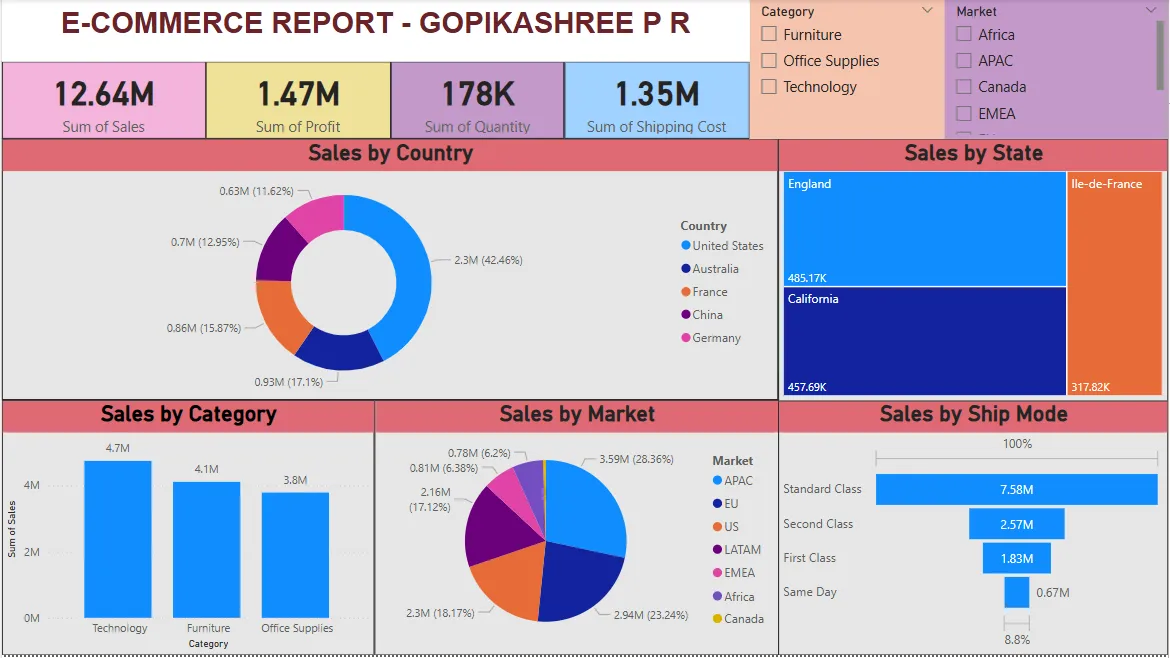Click the 2.3M (42.46%) data label
1170x658 pixels.
point(488,260)
